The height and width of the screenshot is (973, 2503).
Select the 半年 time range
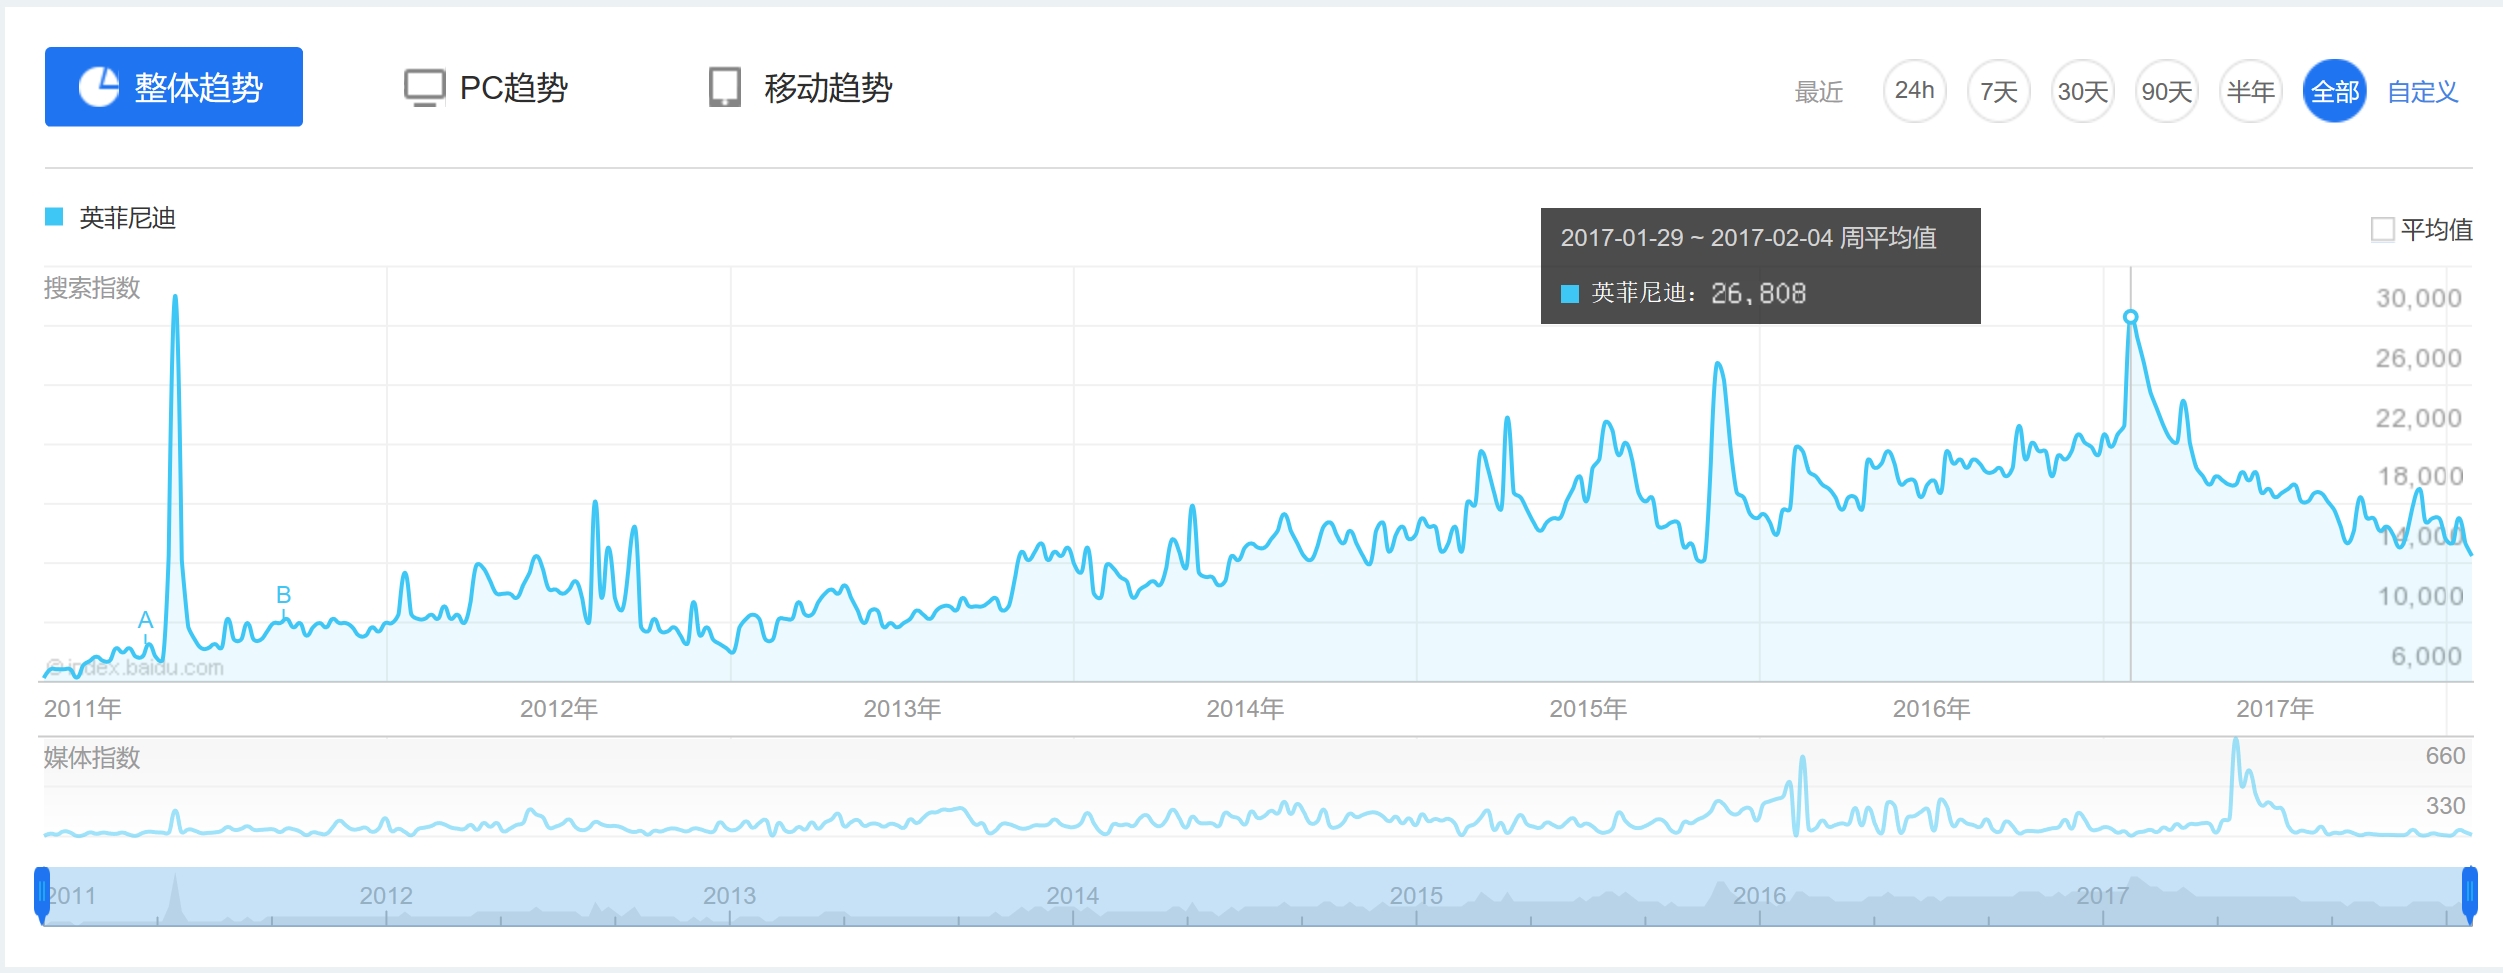pos(2250,91)
